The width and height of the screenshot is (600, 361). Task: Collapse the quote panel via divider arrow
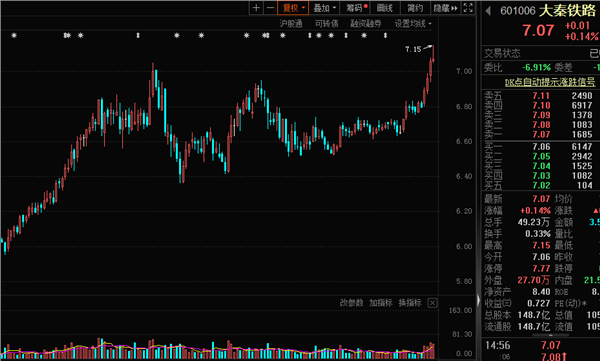(478, 301)
